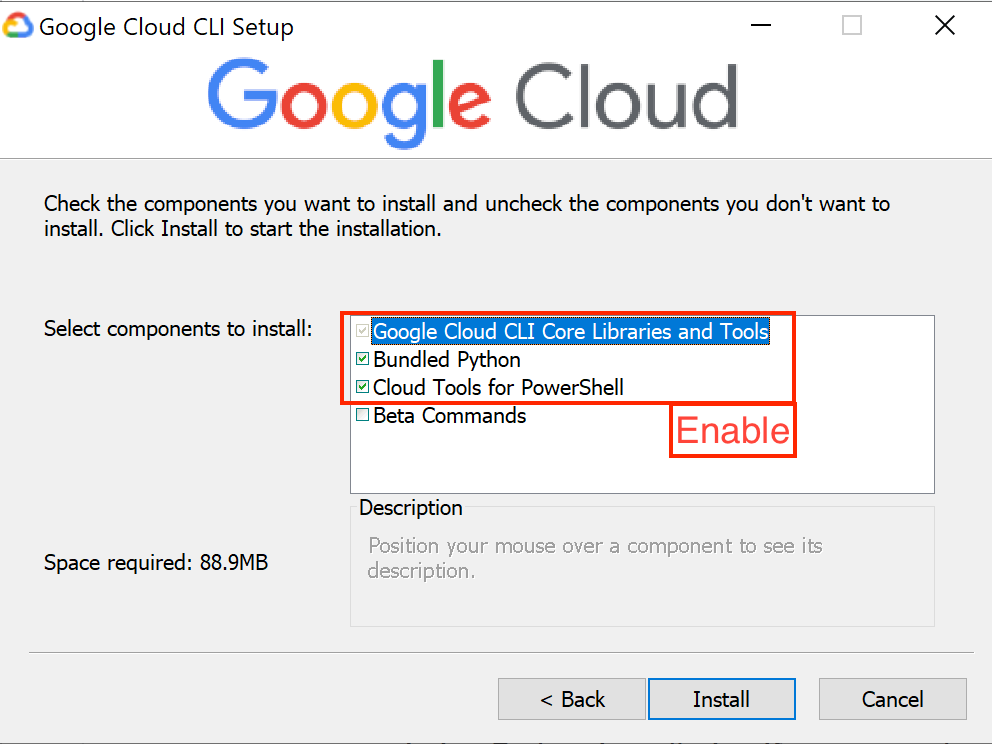992x744 pixels.
Task: Maximize the setup window
Action: click(x=852, y=26)
